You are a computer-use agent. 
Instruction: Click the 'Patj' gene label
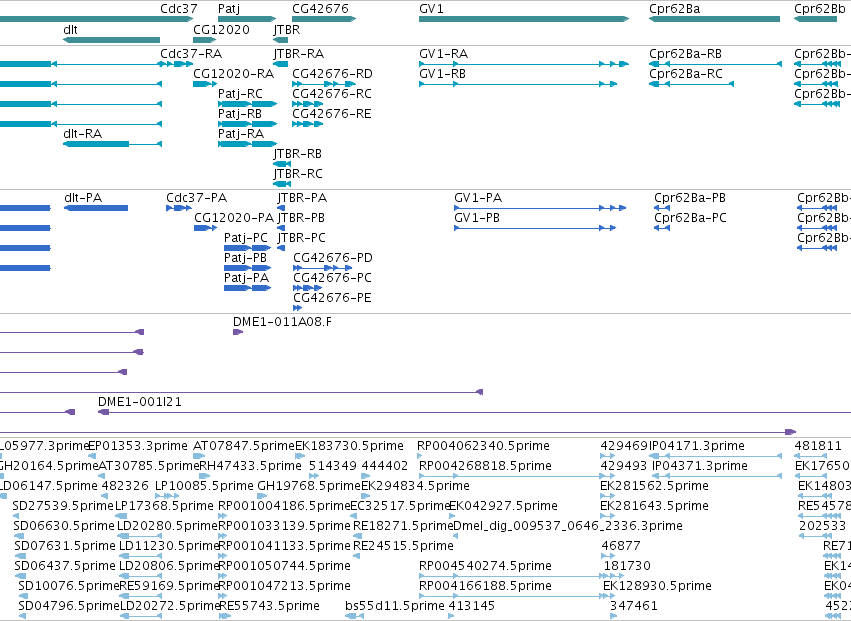[x=228, y=9]
